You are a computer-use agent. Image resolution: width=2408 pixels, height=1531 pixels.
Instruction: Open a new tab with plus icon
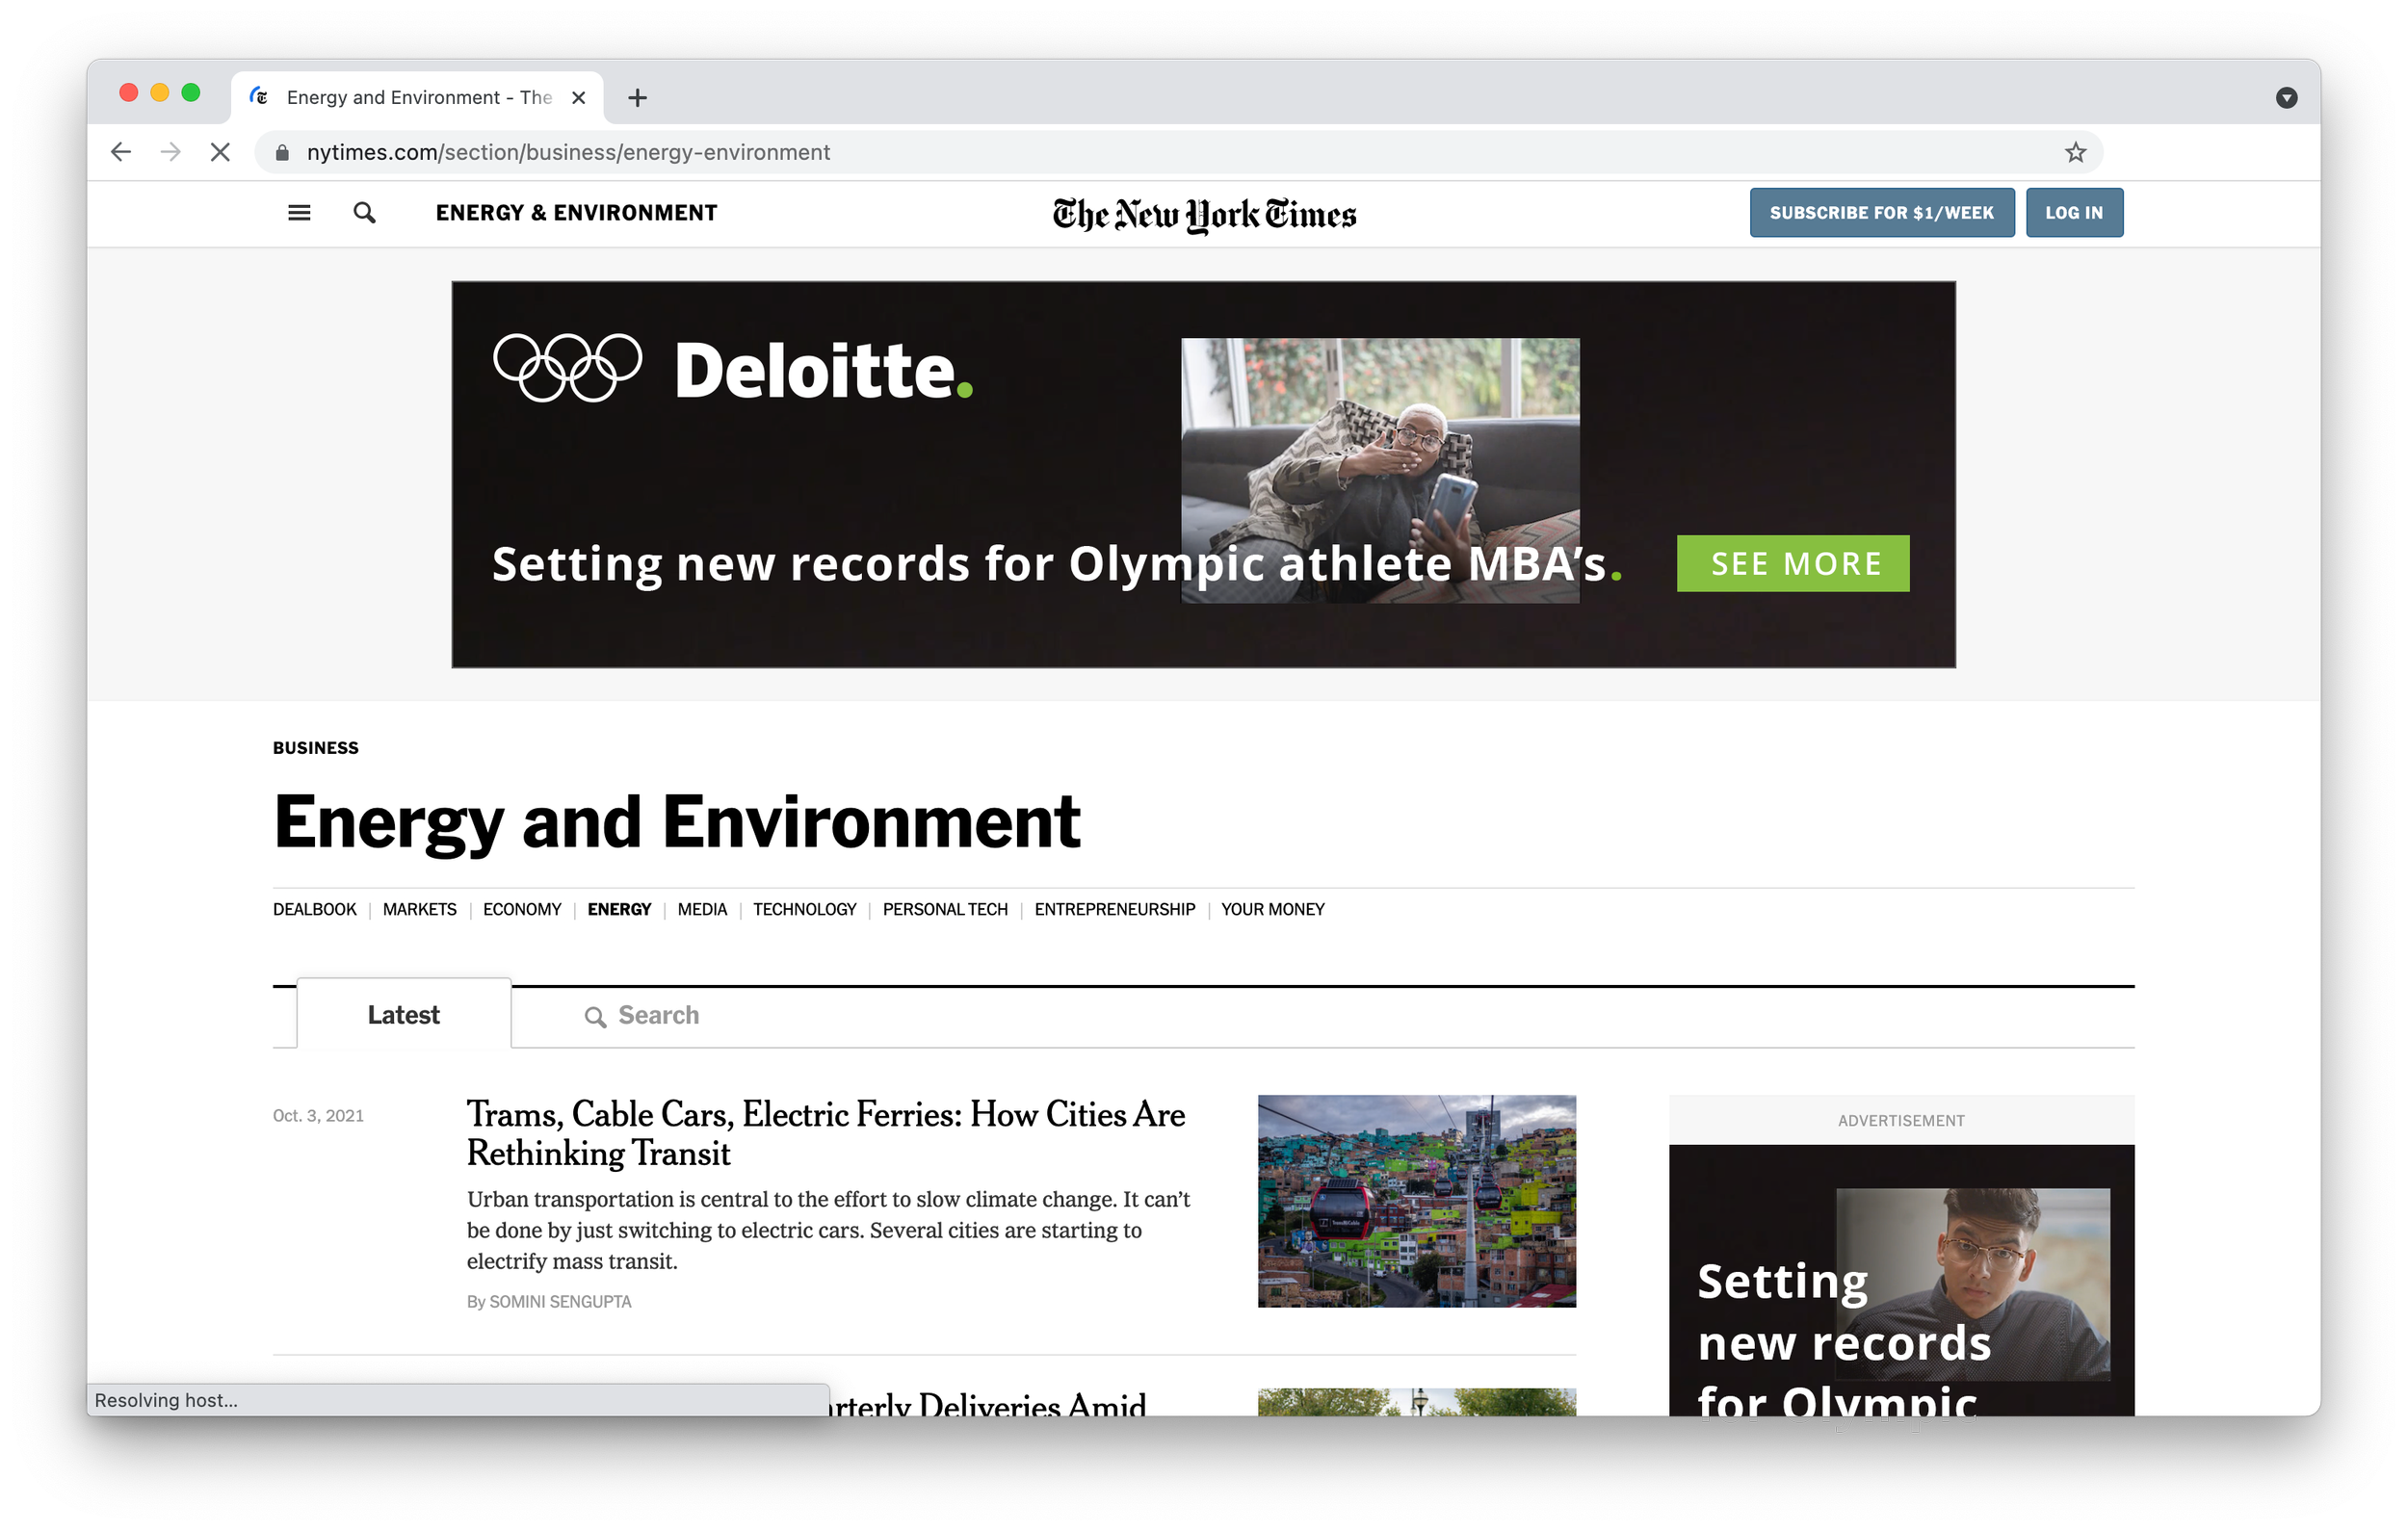(637, 98)
